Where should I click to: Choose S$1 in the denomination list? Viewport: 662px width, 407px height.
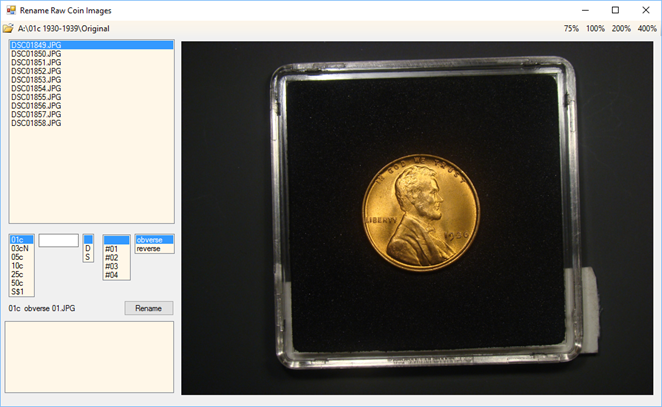[18, 291]
